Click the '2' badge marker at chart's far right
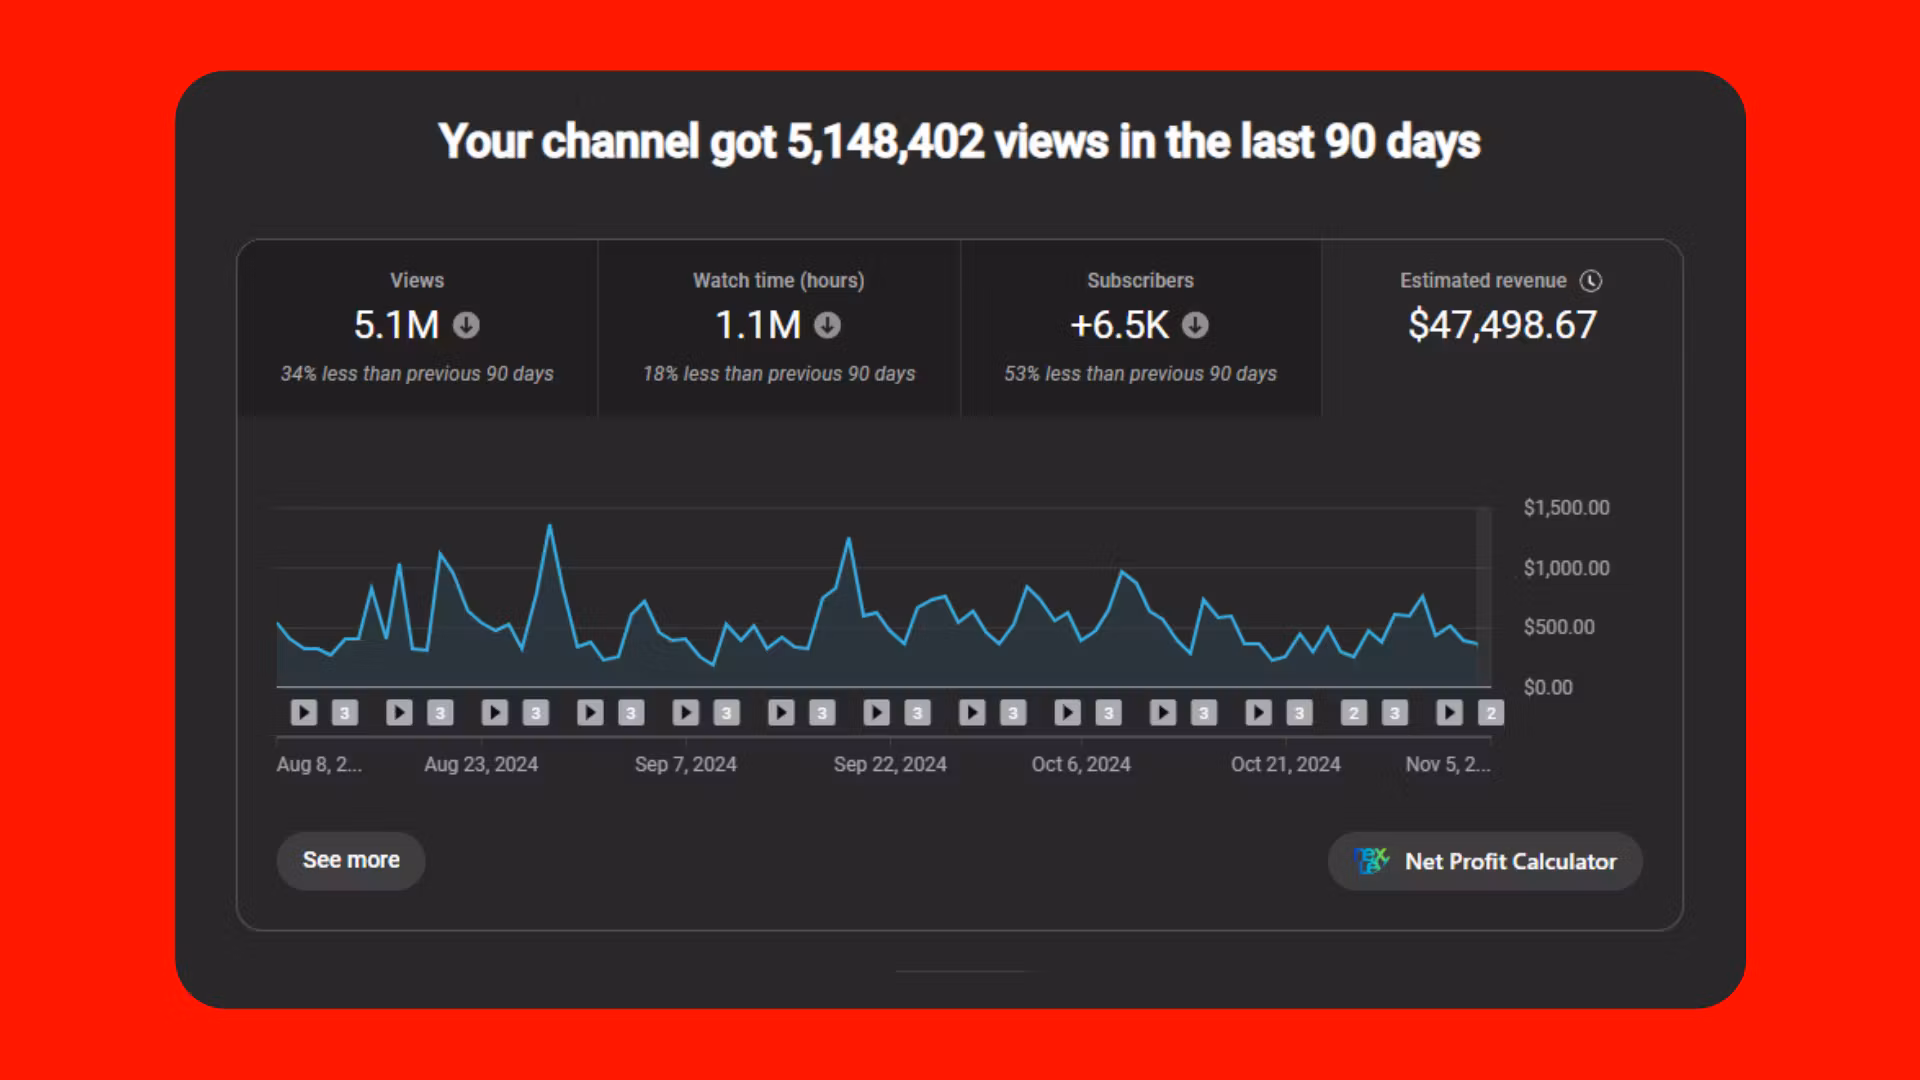 [x=1491, y=713]
